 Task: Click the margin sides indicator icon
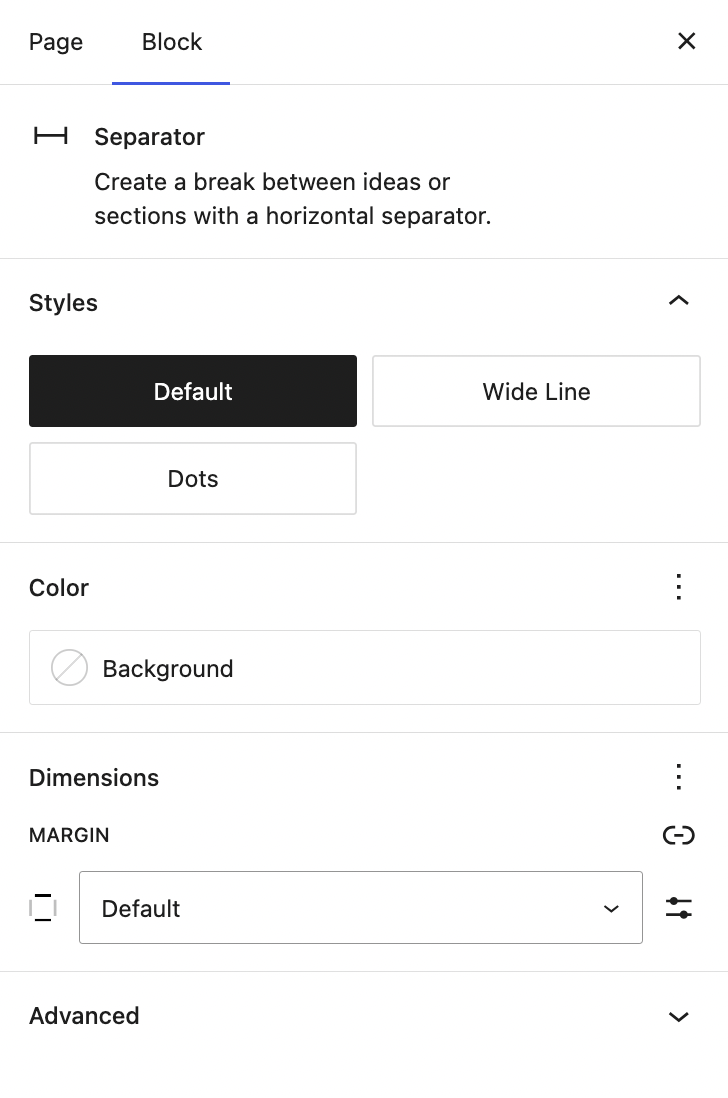tap(43, 908)
